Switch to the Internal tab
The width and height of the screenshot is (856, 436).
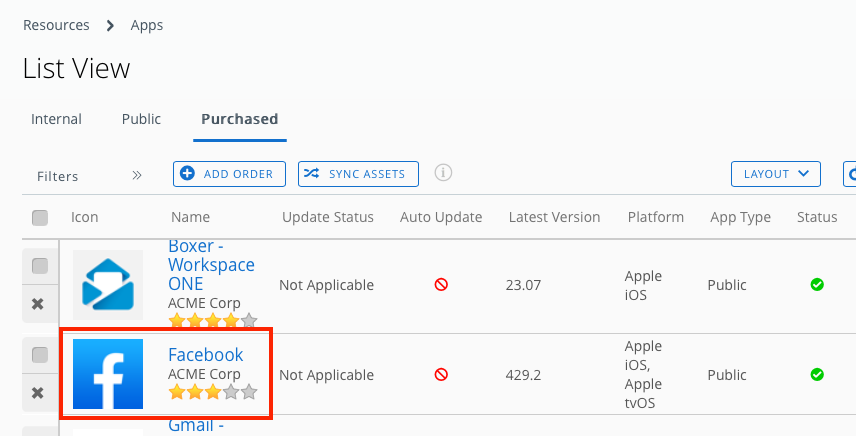(x=57, y=119)
